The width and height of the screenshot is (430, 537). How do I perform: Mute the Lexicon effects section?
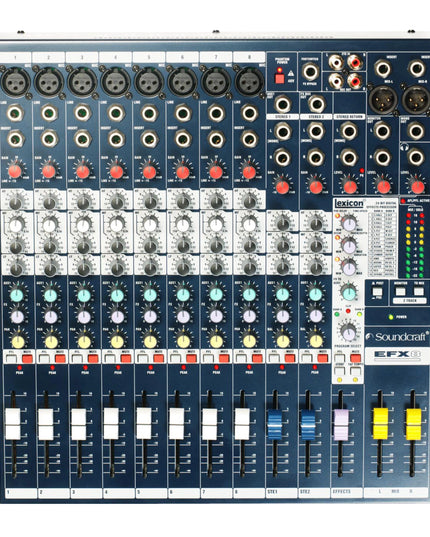click(x=356, y=359)
